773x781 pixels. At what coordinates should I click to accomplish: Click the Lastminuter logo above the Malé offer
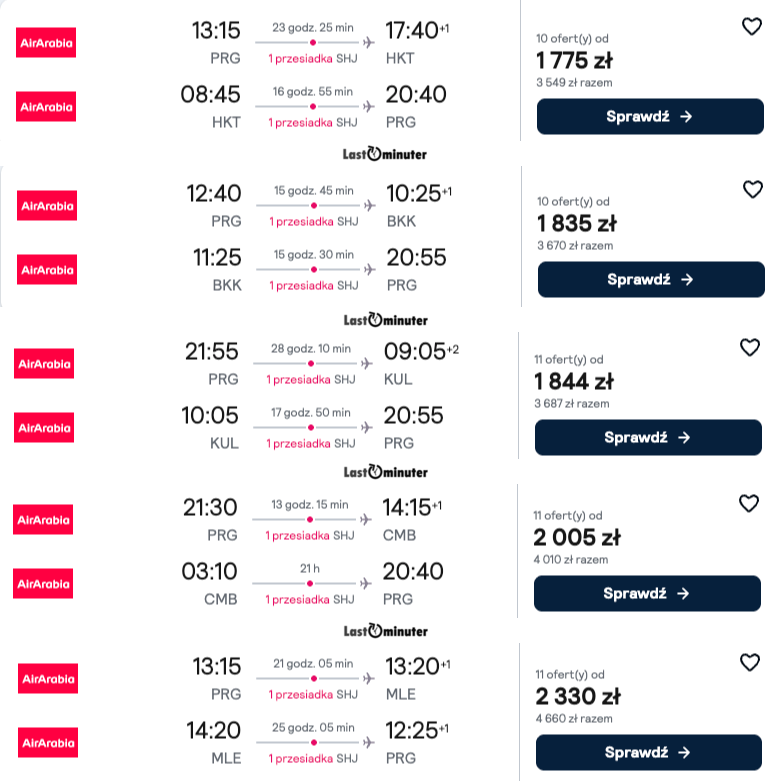point(386,631)
